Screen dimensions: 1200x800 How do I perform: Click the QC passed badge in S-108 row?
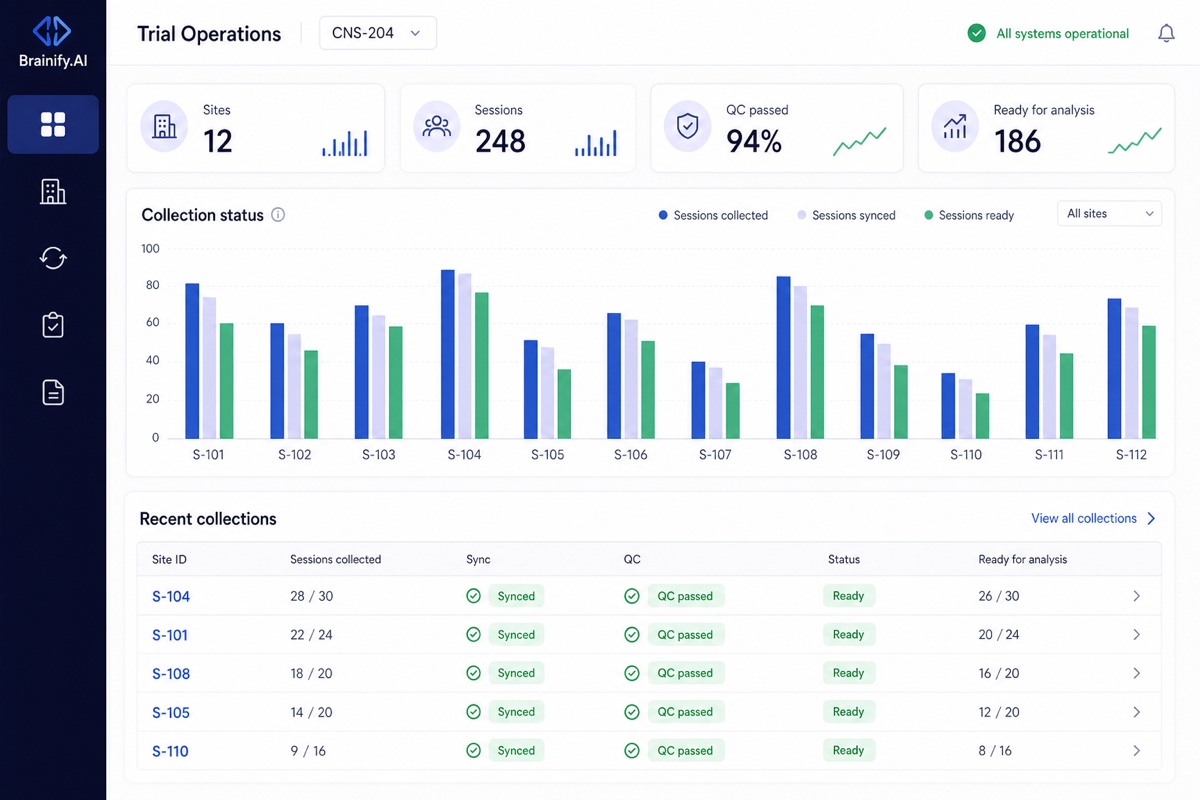click(x=685, y=673)
